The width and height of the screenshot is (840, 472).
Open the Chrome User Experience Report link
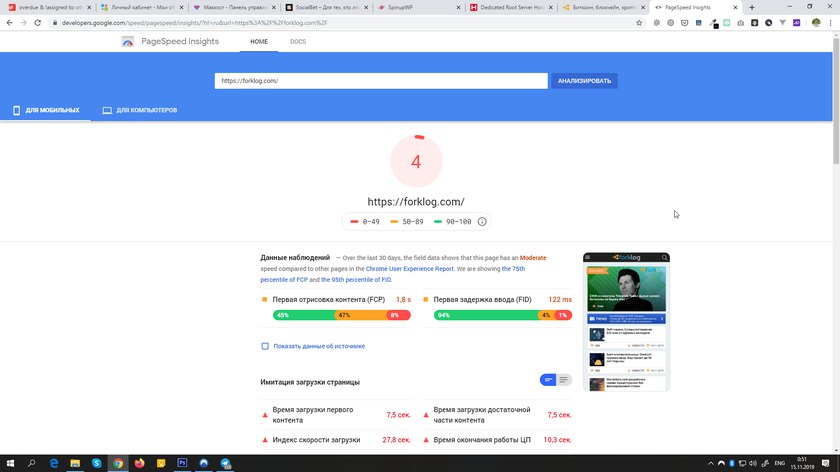[x=409, y=269]
